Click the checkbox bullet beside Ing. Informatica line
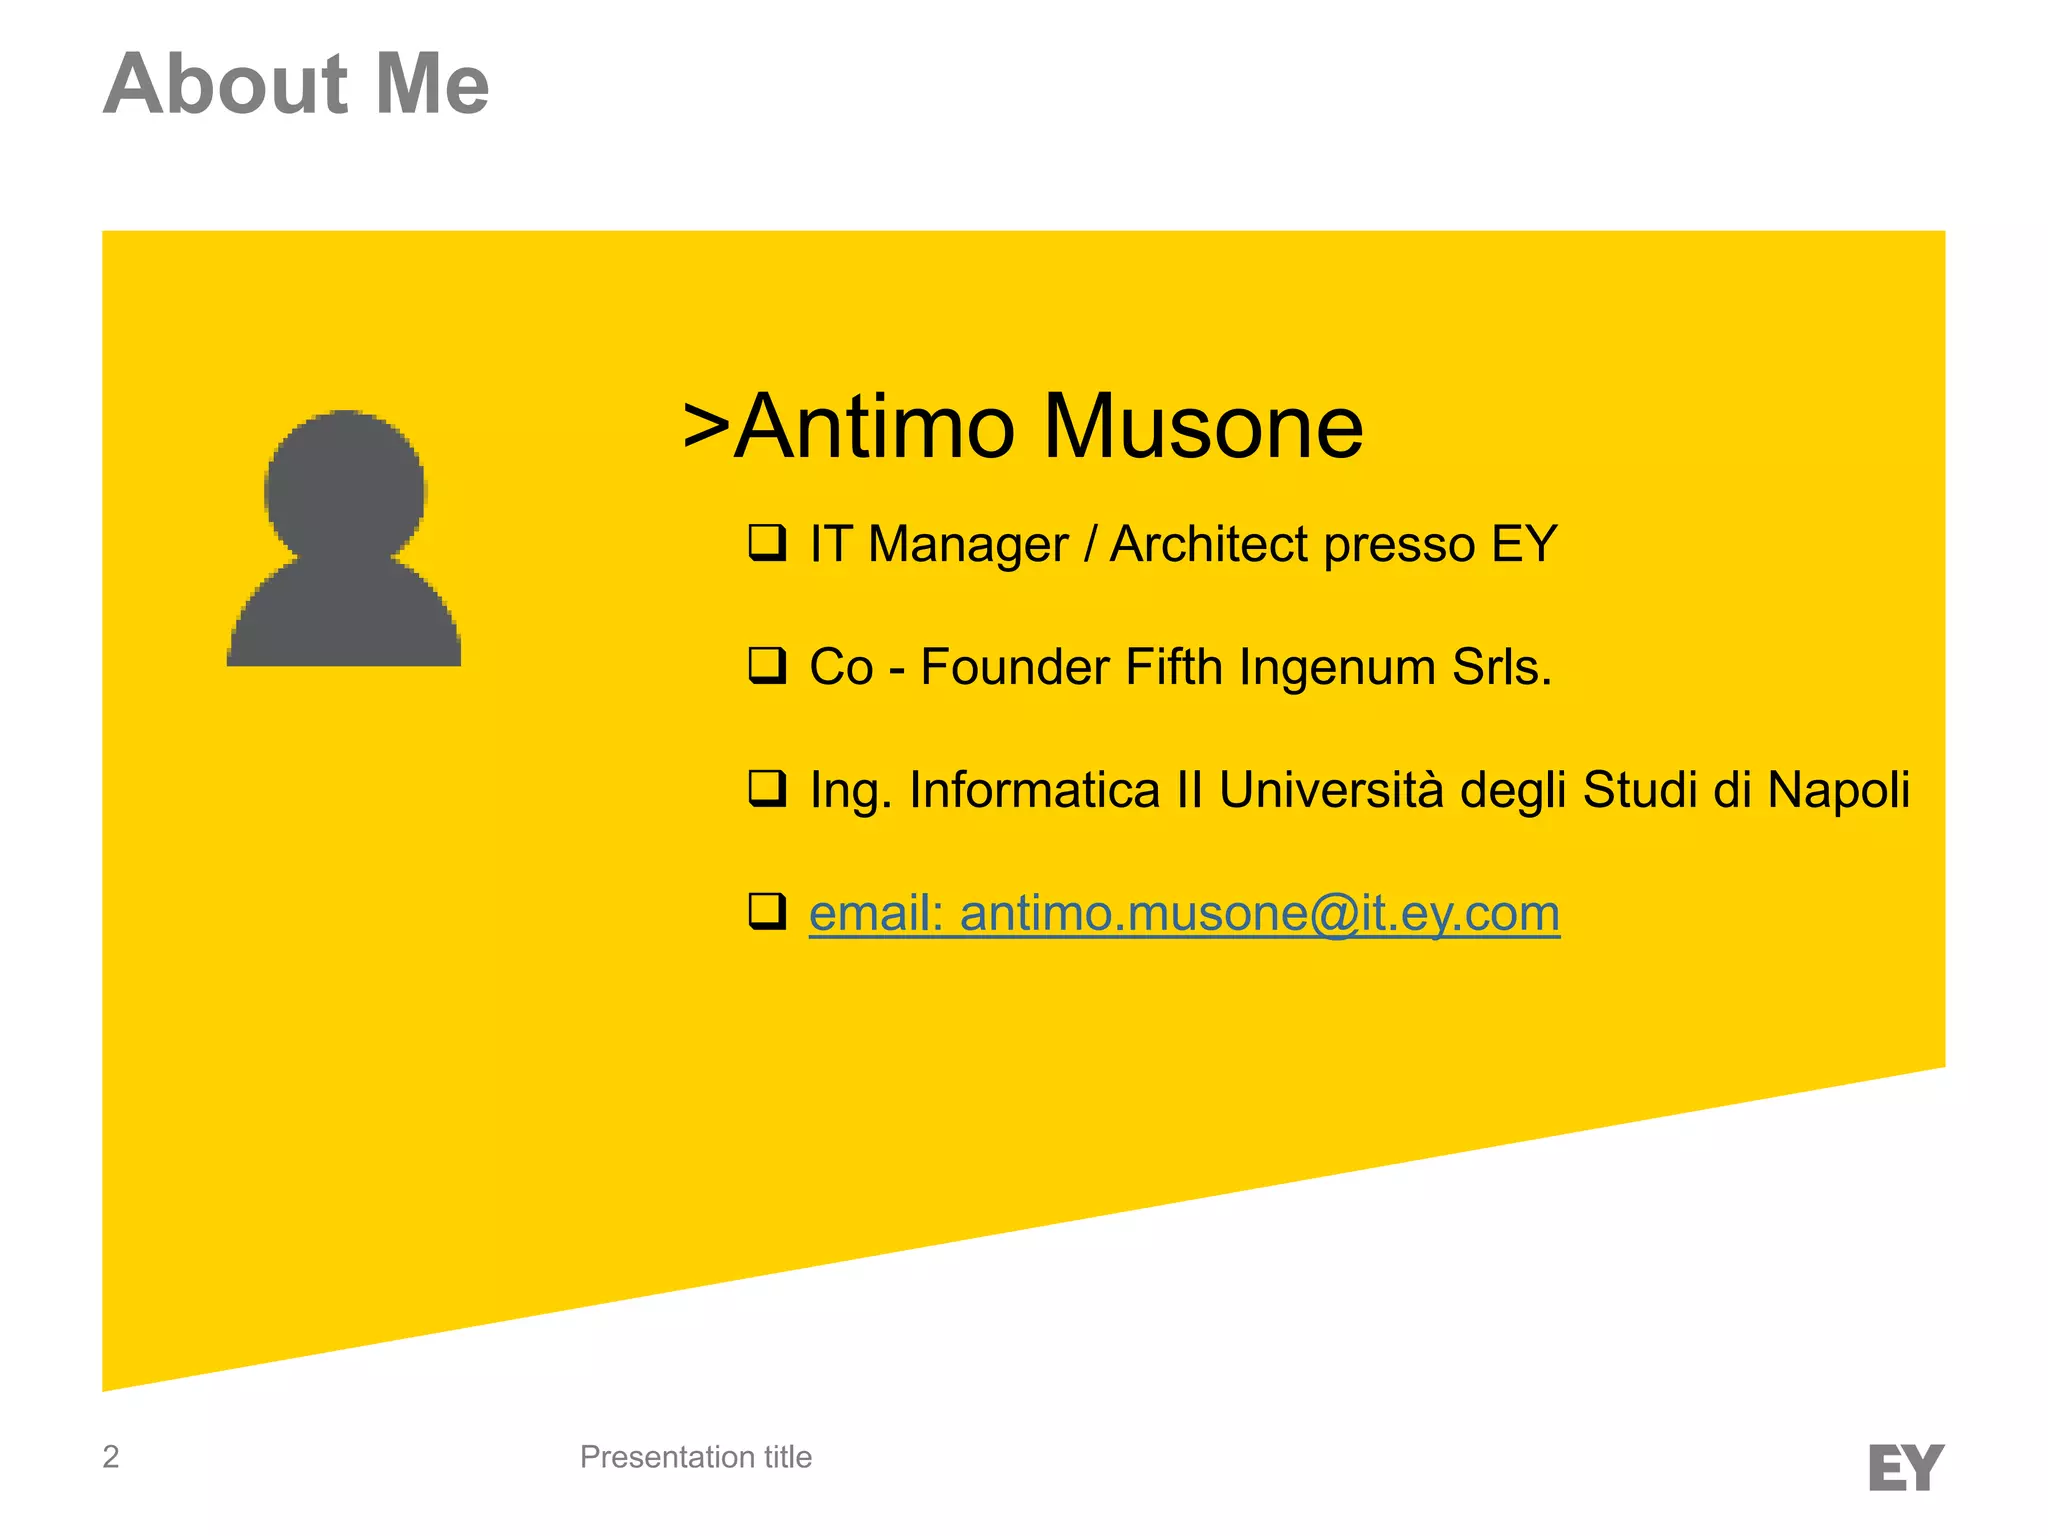The image size is (2048, 1536). [767, 788]
